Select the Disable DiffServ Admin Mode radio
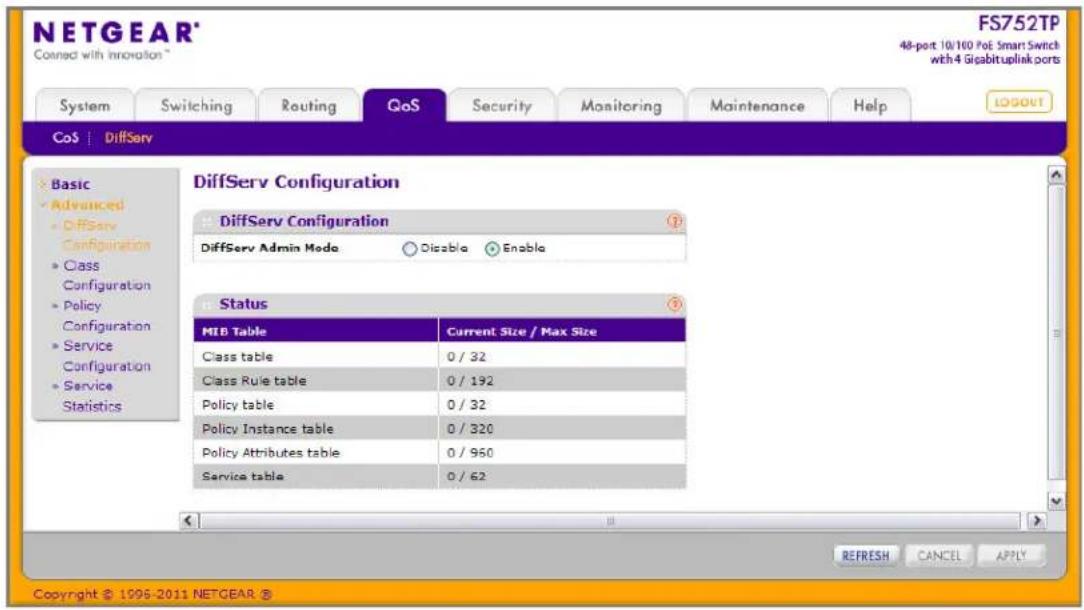Viewport: 1084px width, 610px height. click(x=409, y=249)
